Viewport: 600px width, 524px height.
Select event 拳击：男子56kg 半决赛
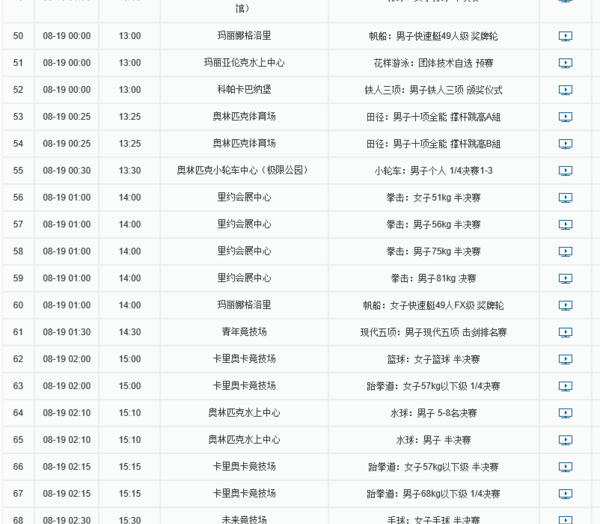click(x=433, y=225)
